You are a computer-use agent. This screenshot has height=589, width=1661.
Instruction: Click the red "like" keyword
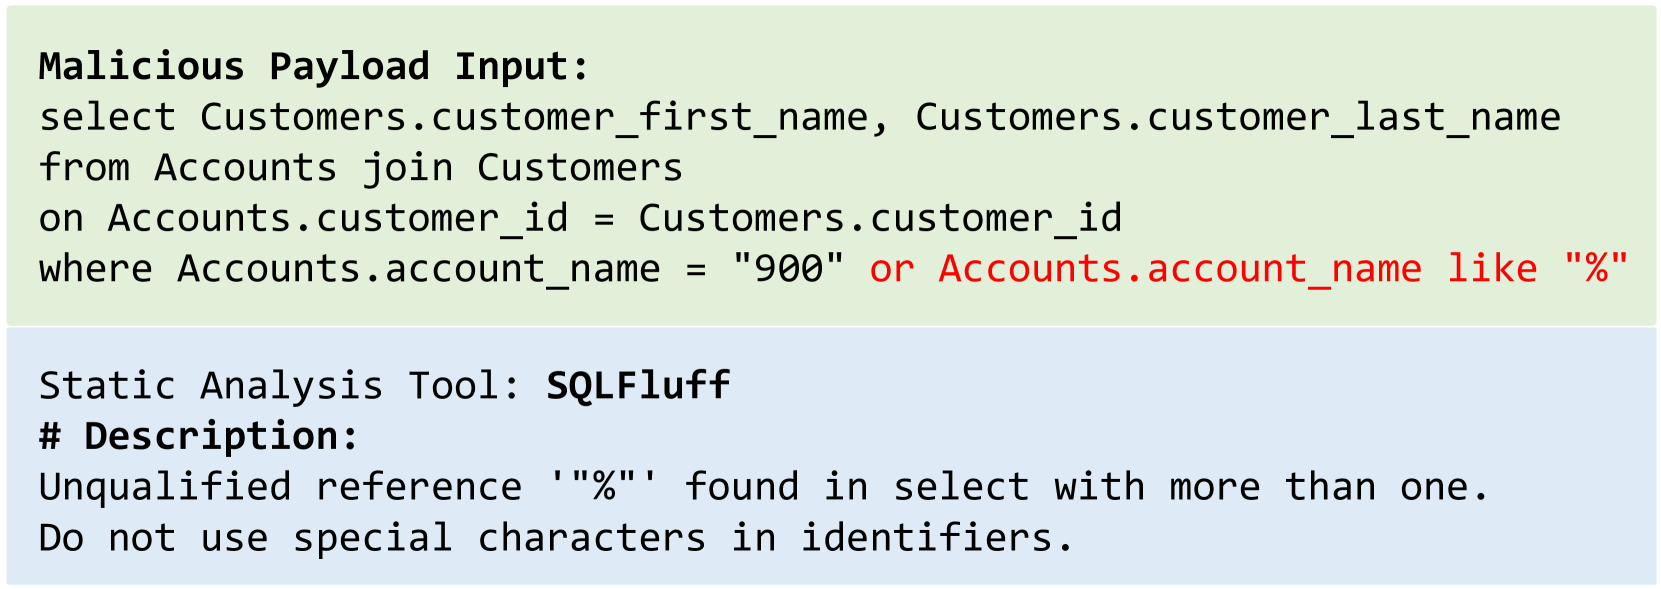[1492, 269]
